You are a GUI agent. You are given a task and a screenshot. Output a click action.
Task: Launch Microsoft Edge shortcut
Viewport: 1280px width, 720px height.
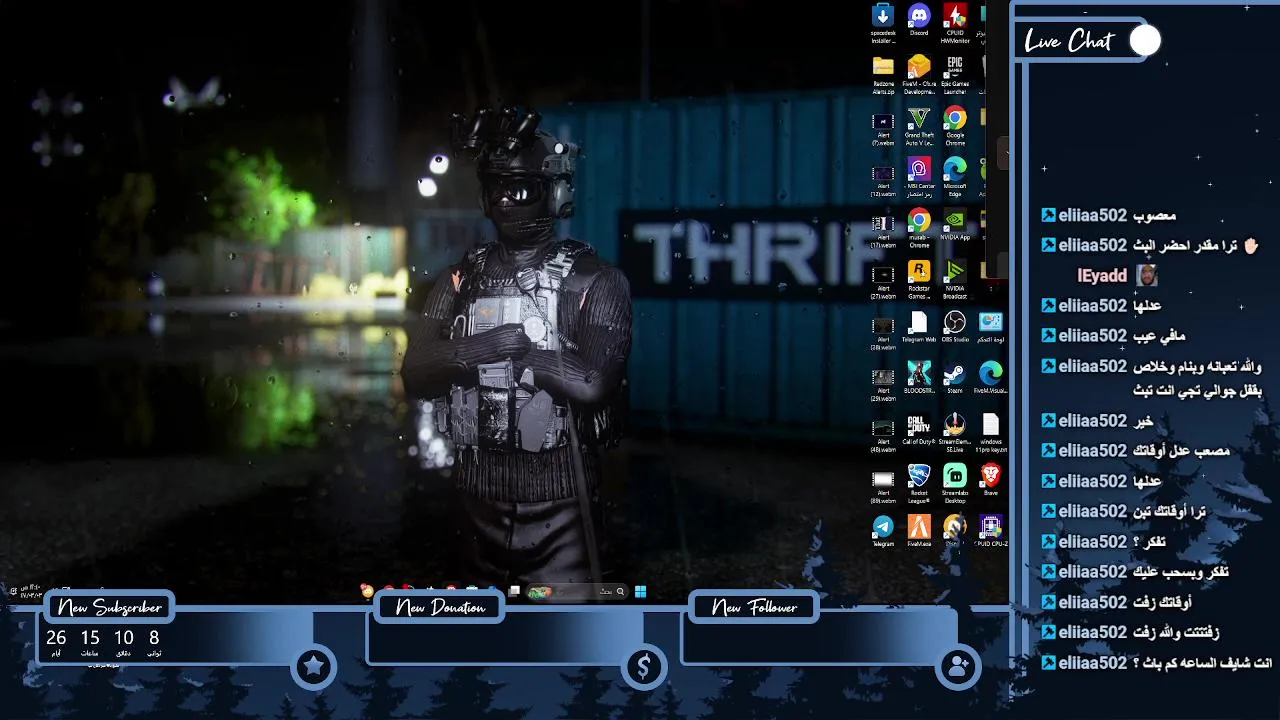pos(955,177)
